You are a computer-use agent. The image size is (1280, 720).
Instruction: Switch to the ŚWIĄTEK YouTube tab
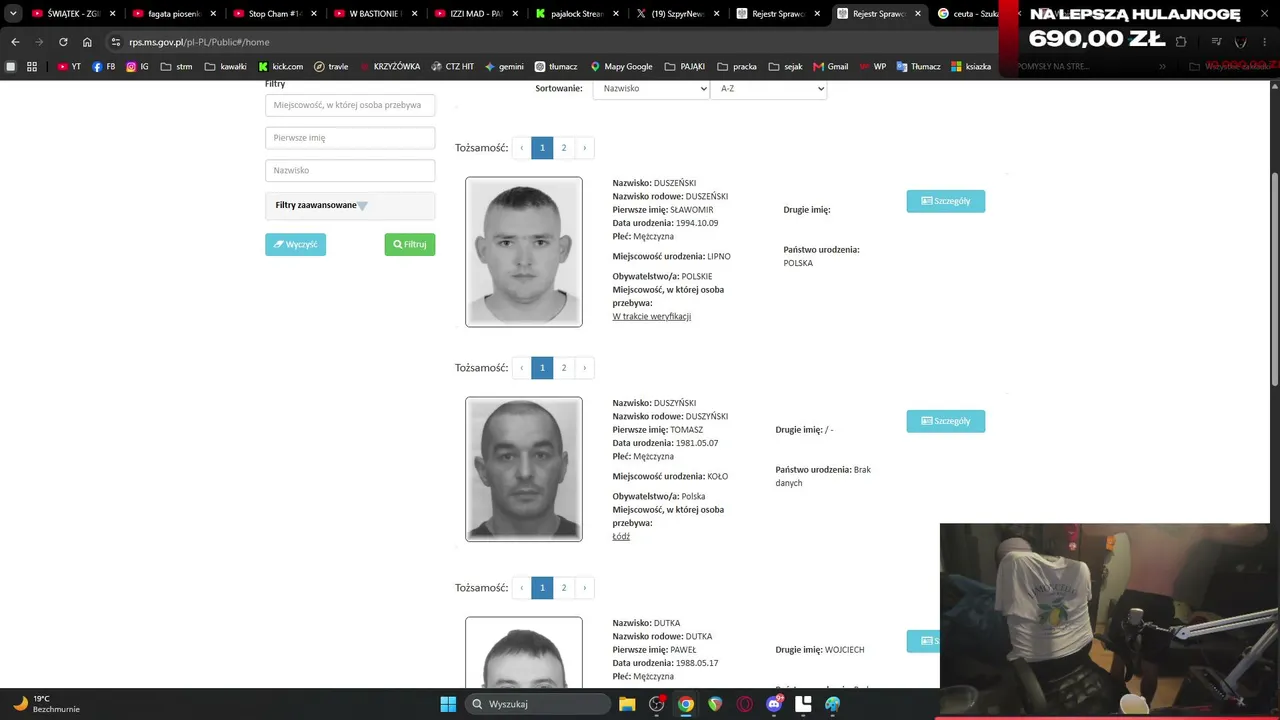point(72,14)
